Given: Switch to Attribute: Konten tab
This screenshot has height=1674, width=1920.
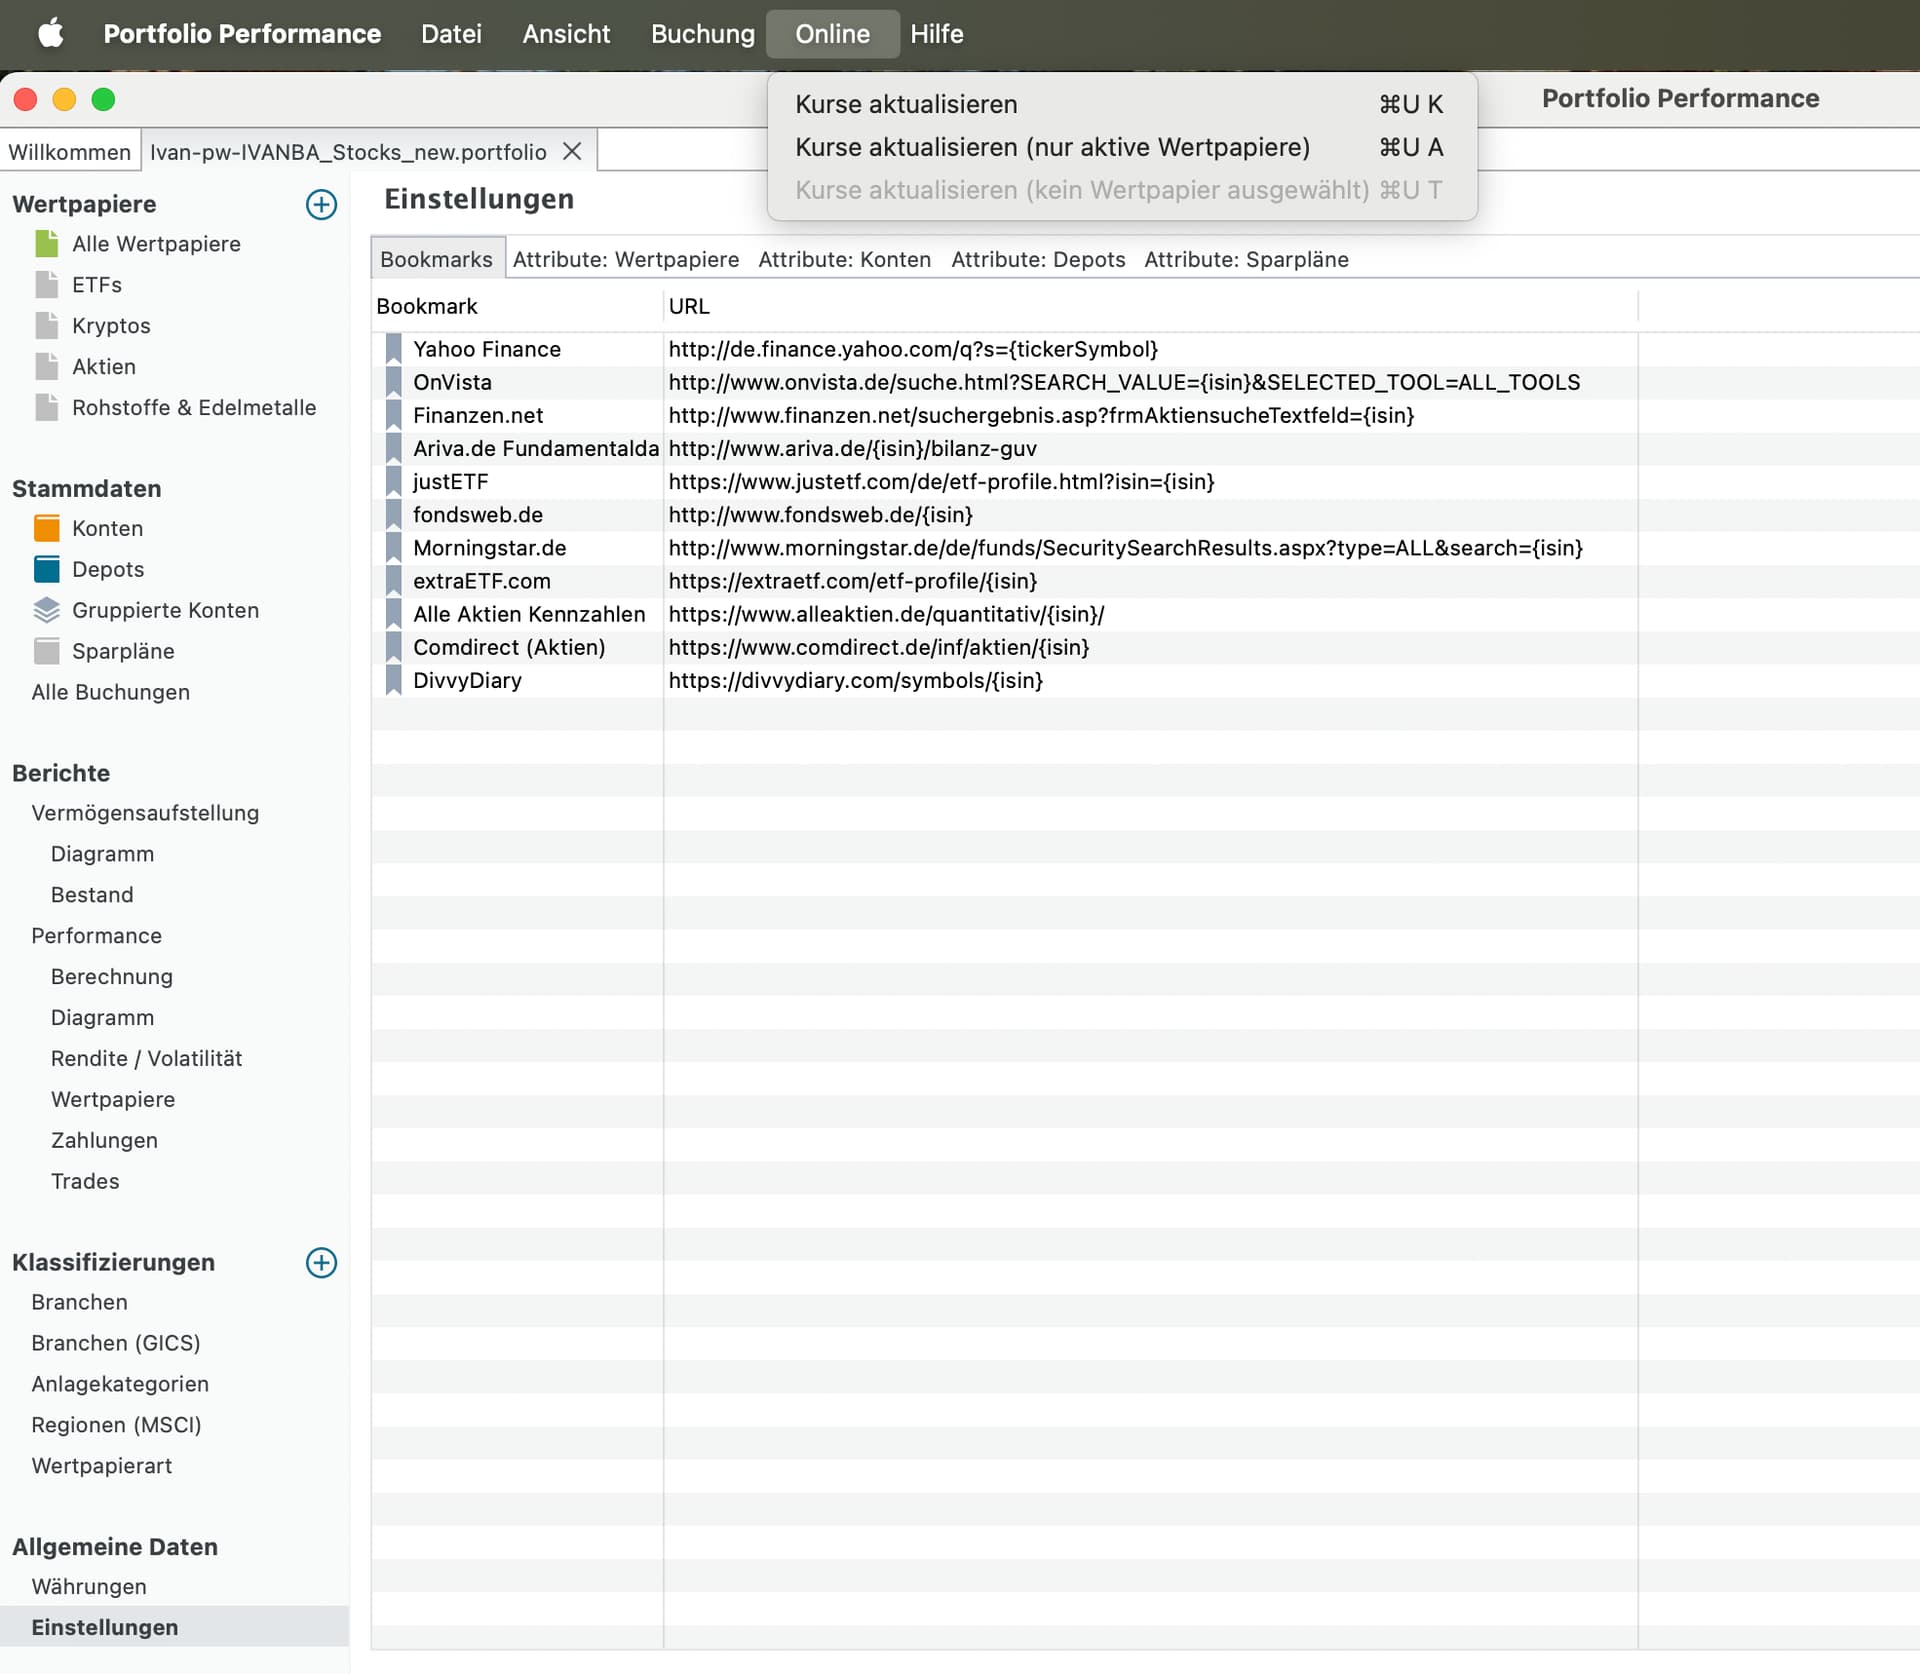Looking at the screenshot, I should click(845, 259).
